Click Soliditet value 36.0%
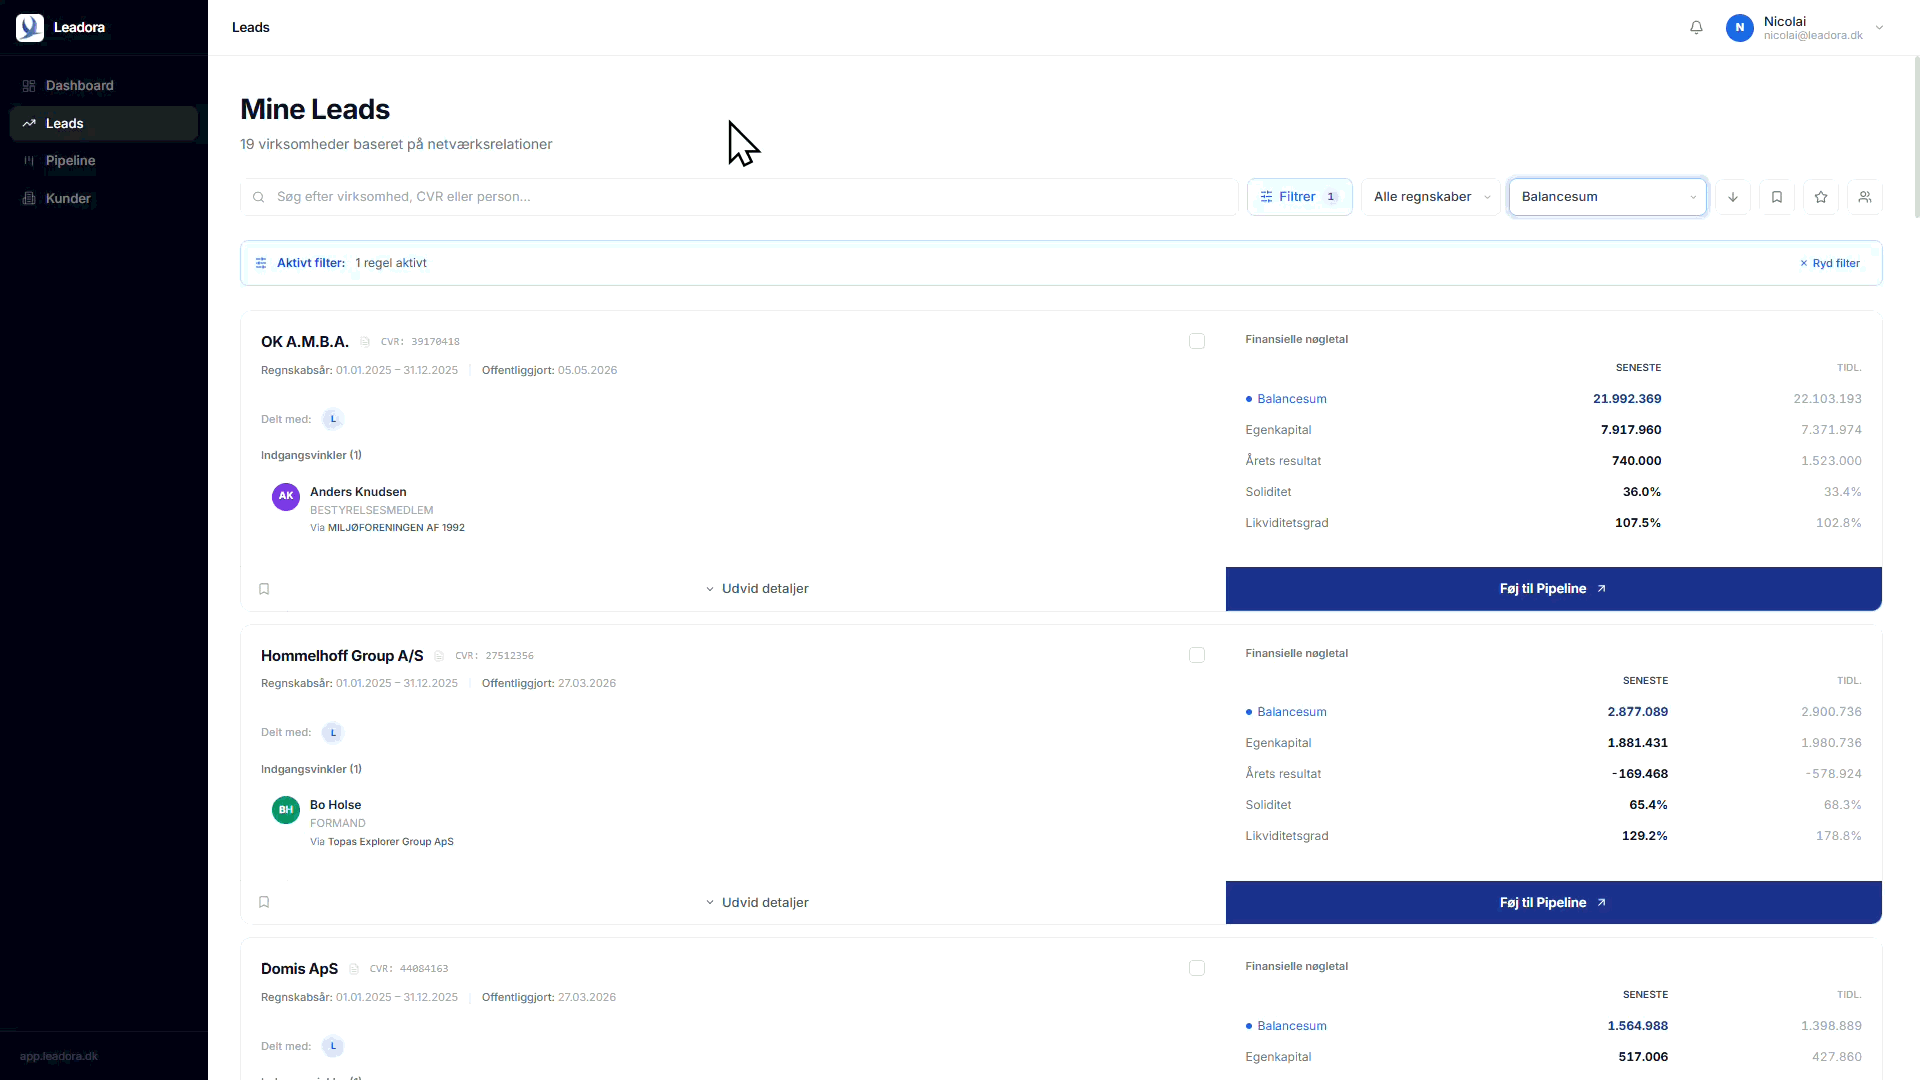 (x=1642, y=492)
